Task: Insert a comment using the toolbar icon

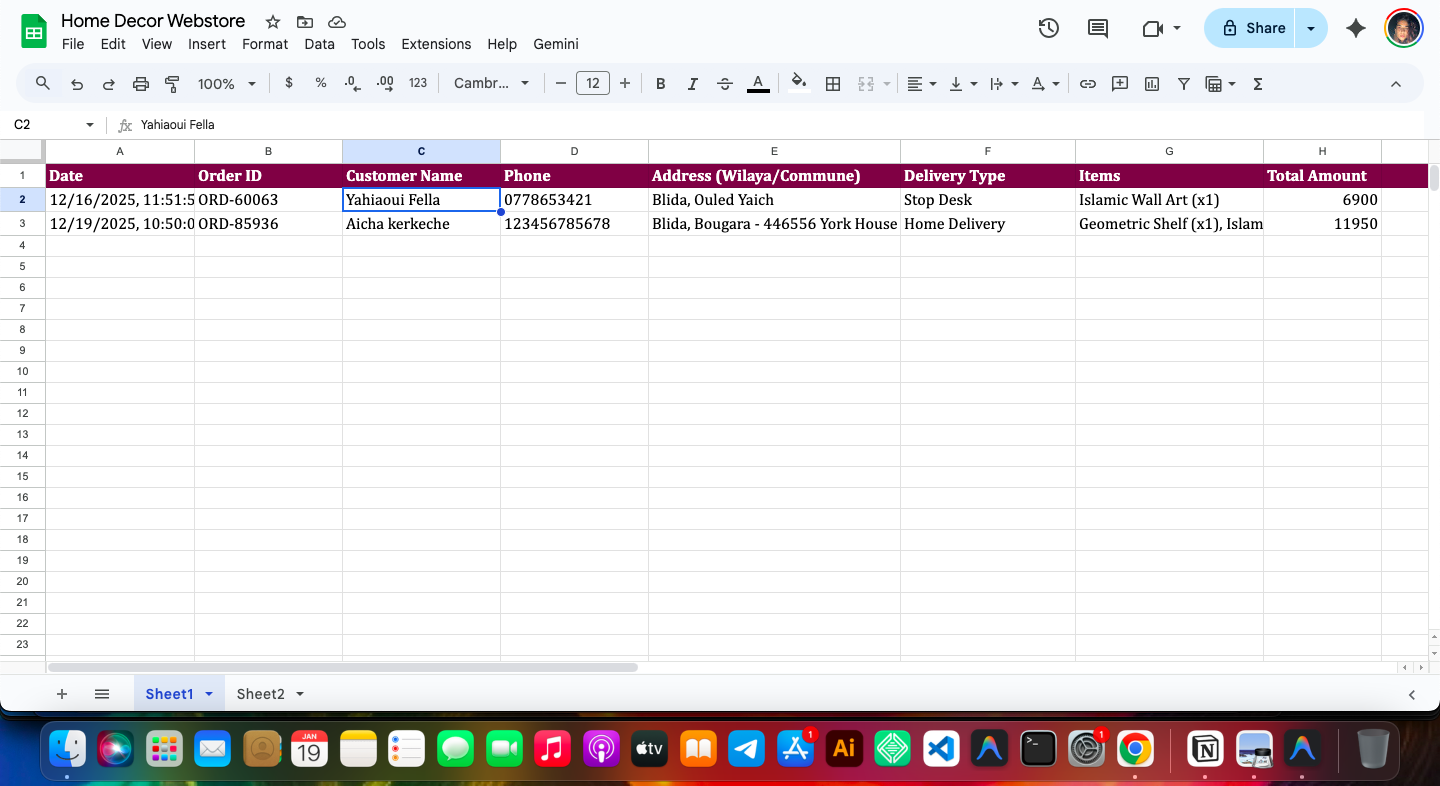Action: point(1119,83)
